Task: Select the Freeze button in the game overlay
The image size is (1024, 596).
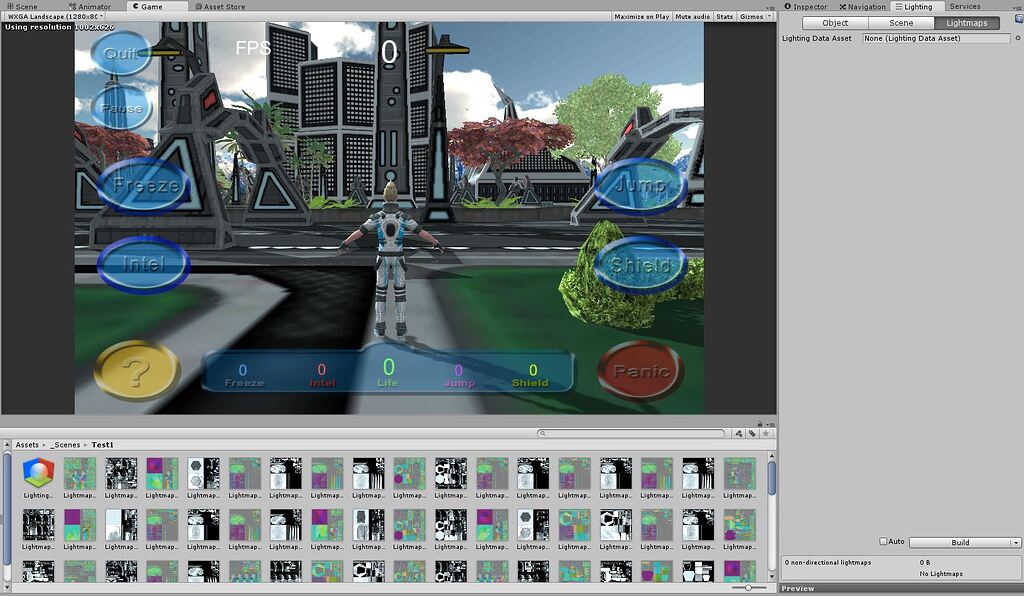Action: [x=144, y=185]
